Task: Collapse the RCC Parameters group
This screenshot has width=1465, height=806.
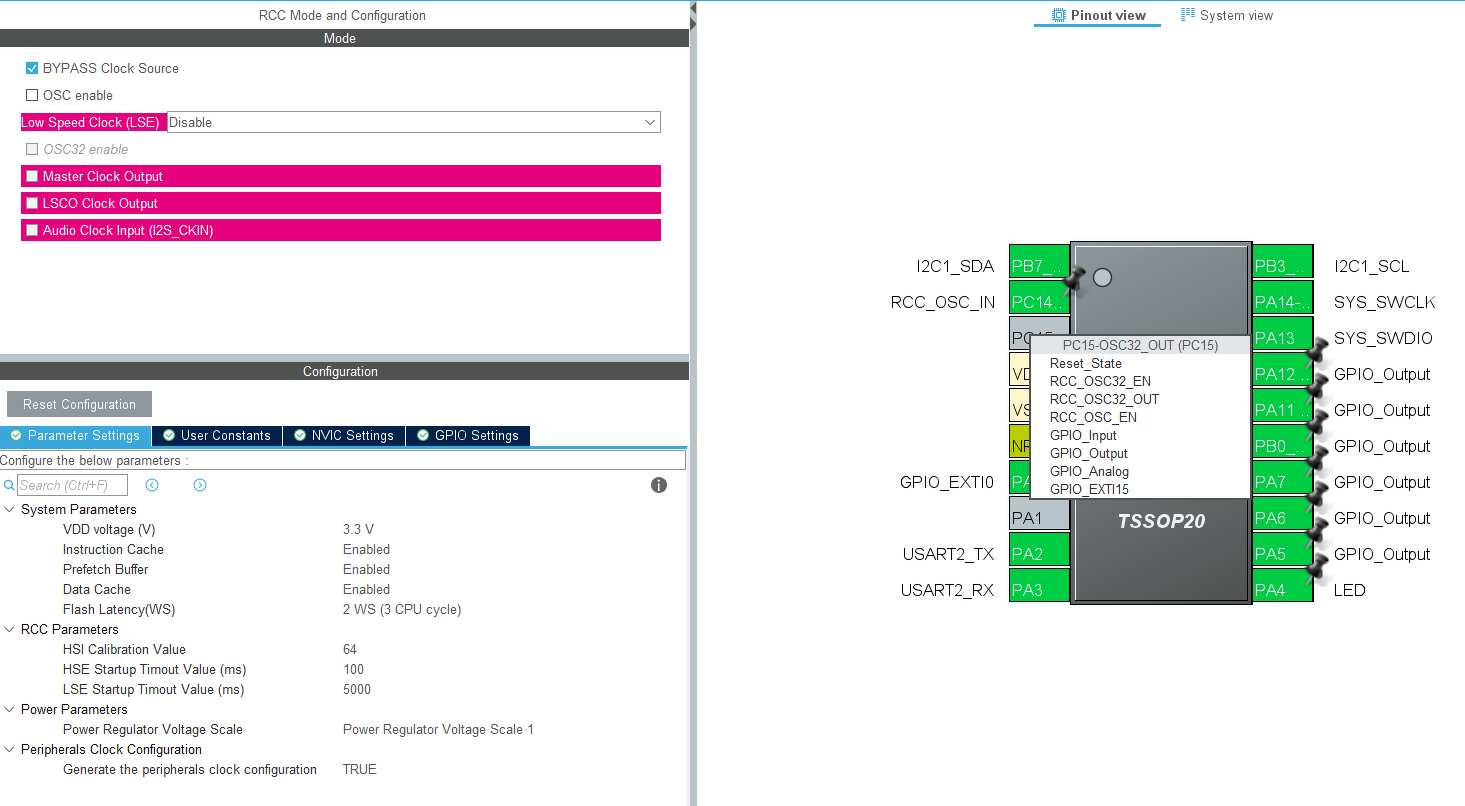Action: 10,629
